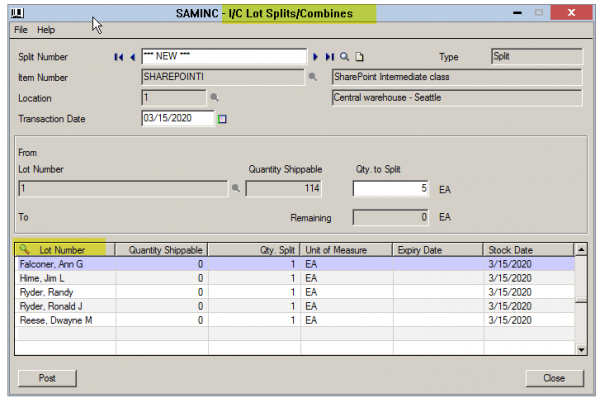The height and width of the screenshot is (398, 600).
Task: Open Item Number finder icon
Action: coord(313,77)
